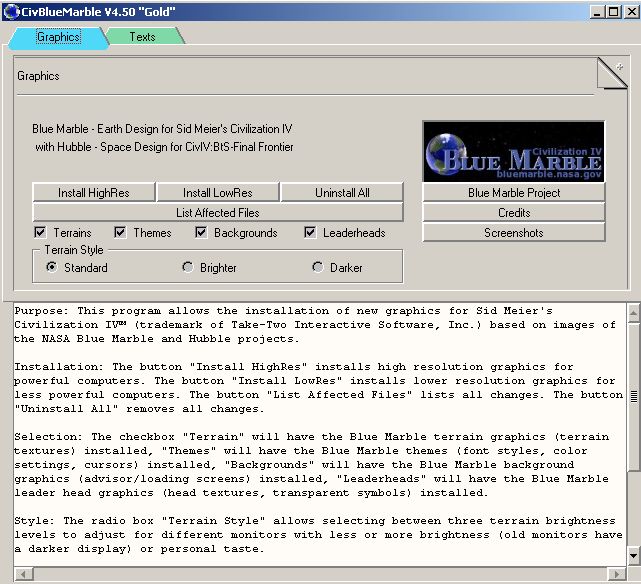The height and width of the screenshot is (584, 641).
Task: Toggle the Leaderheads checkbox
Action: click(310, 233)
